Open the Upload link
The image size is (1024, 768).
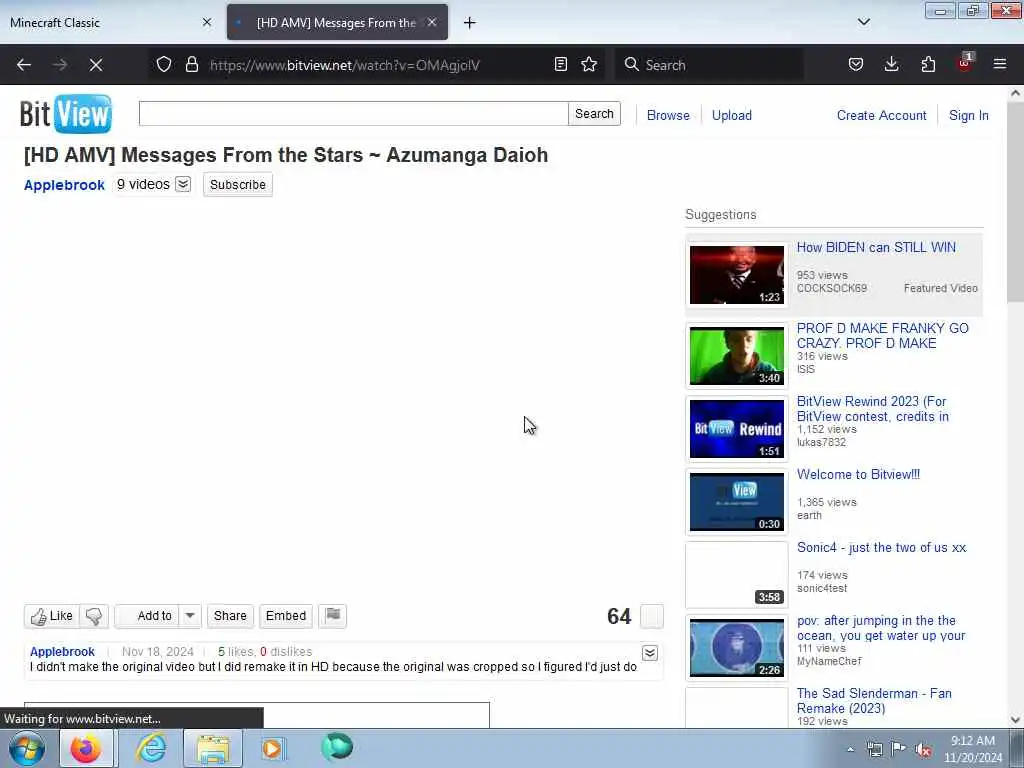click(731, 116)
